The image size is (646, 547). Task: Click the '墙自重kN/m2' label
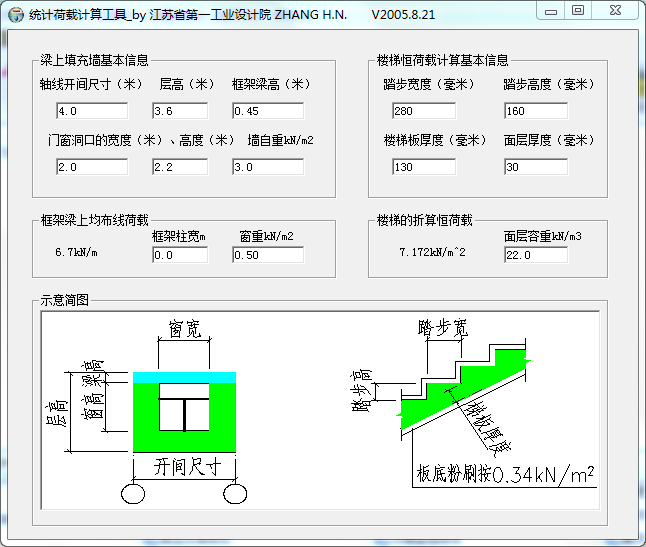tap(281, 140)
